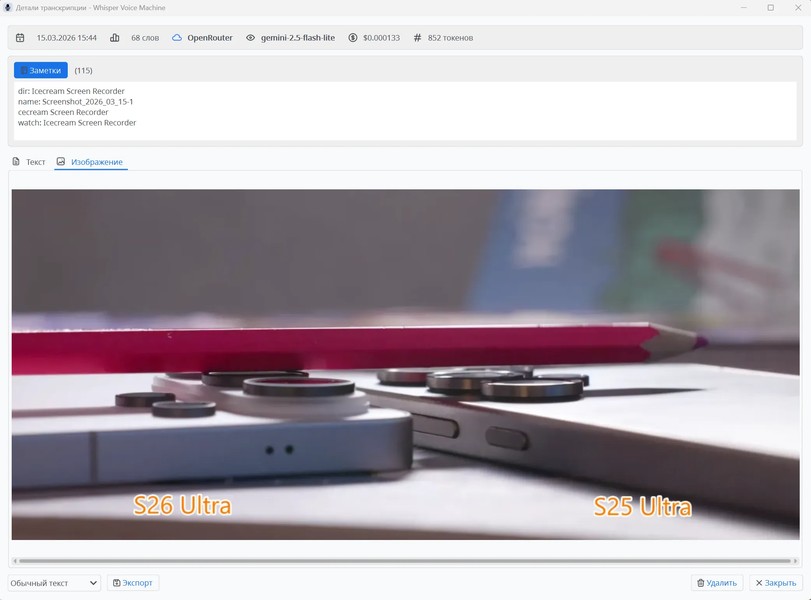Image resolution: width=811 pixels, height=600 pixels.
Task: Click inside the notes text field
Action: [x=405, y=111]
